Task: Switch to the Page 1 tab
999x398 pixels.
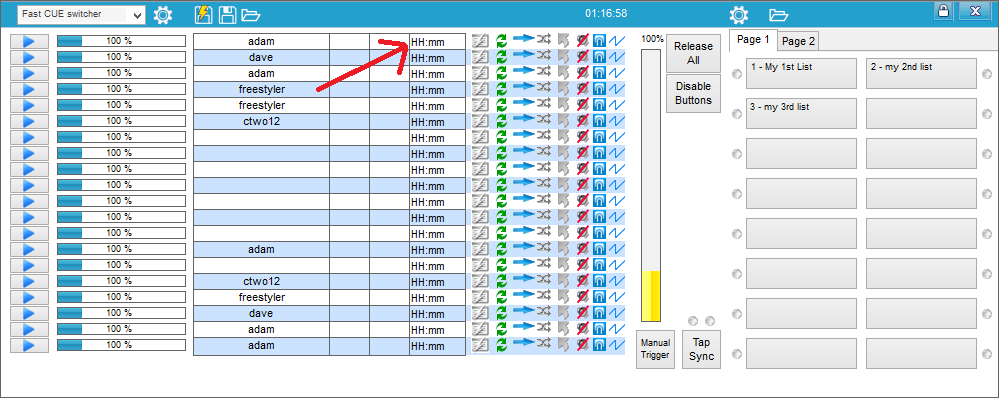Action: pyautogui.click(x=753, y=39)
